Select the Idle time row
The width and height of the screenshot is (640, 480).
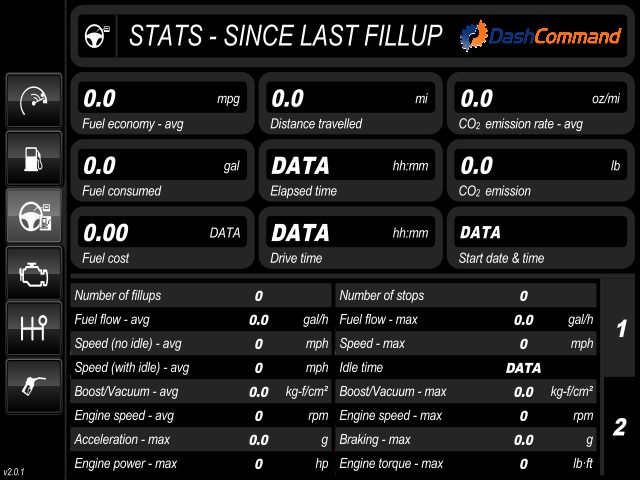(x=466, y=367)
